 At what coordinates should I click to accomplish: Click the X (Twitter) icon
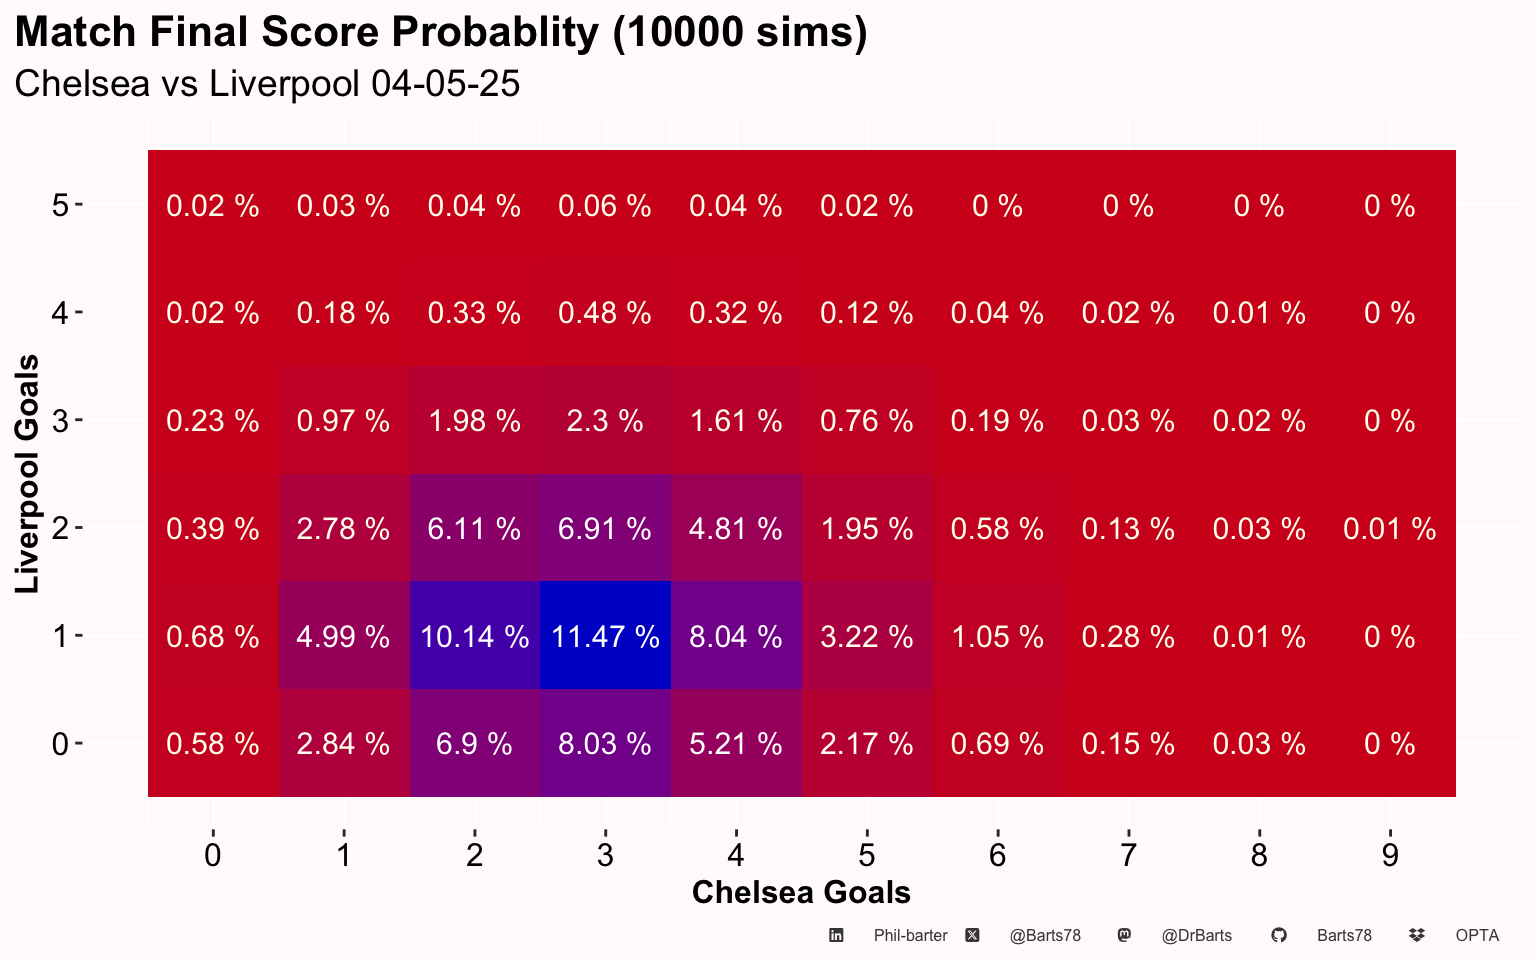click(x=972, y=936)
